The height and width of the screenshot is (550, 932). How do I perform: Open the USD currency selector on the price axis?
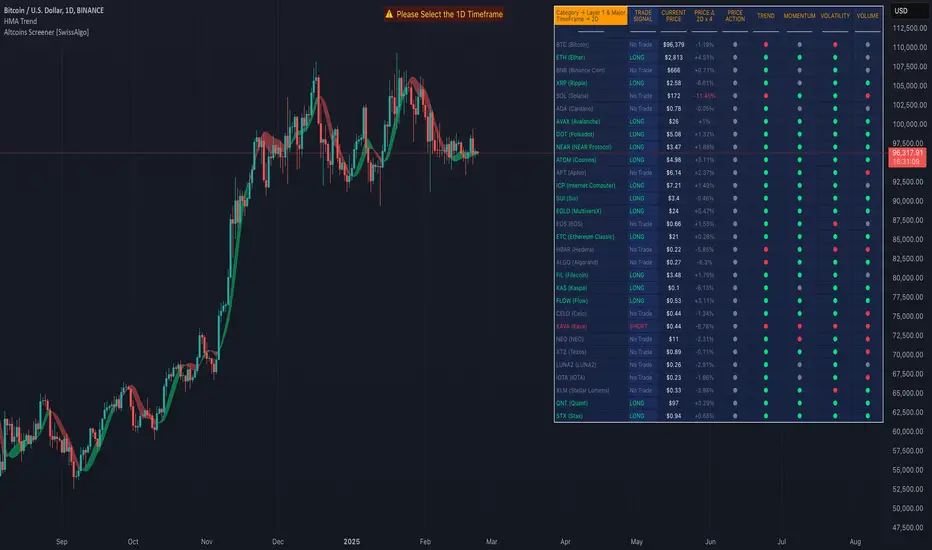(x=901, y=11)
